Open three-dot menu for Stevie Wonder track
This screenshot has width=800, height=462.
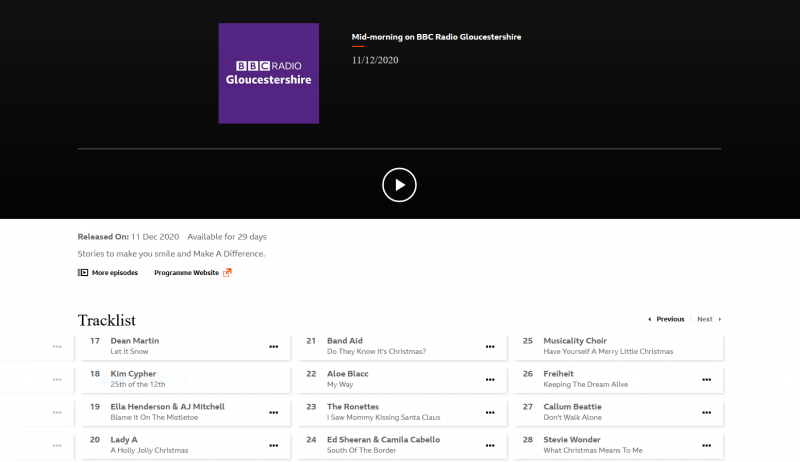point(706,445)
